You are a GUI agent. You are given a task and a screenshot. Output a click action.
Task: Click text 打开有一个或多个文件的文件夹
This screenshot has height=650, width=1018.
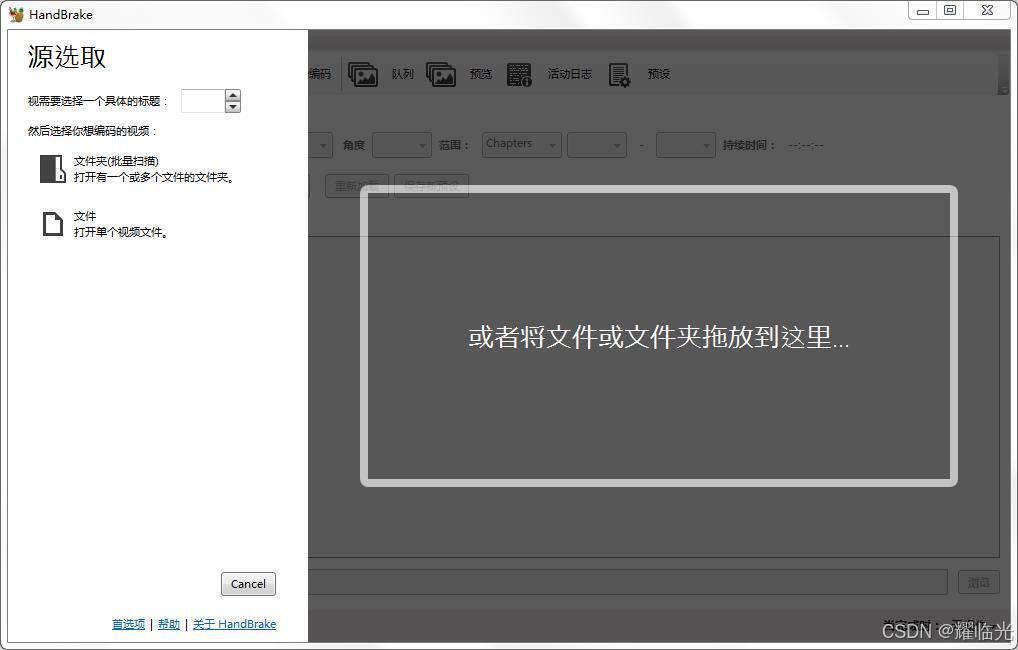(154, 177)
